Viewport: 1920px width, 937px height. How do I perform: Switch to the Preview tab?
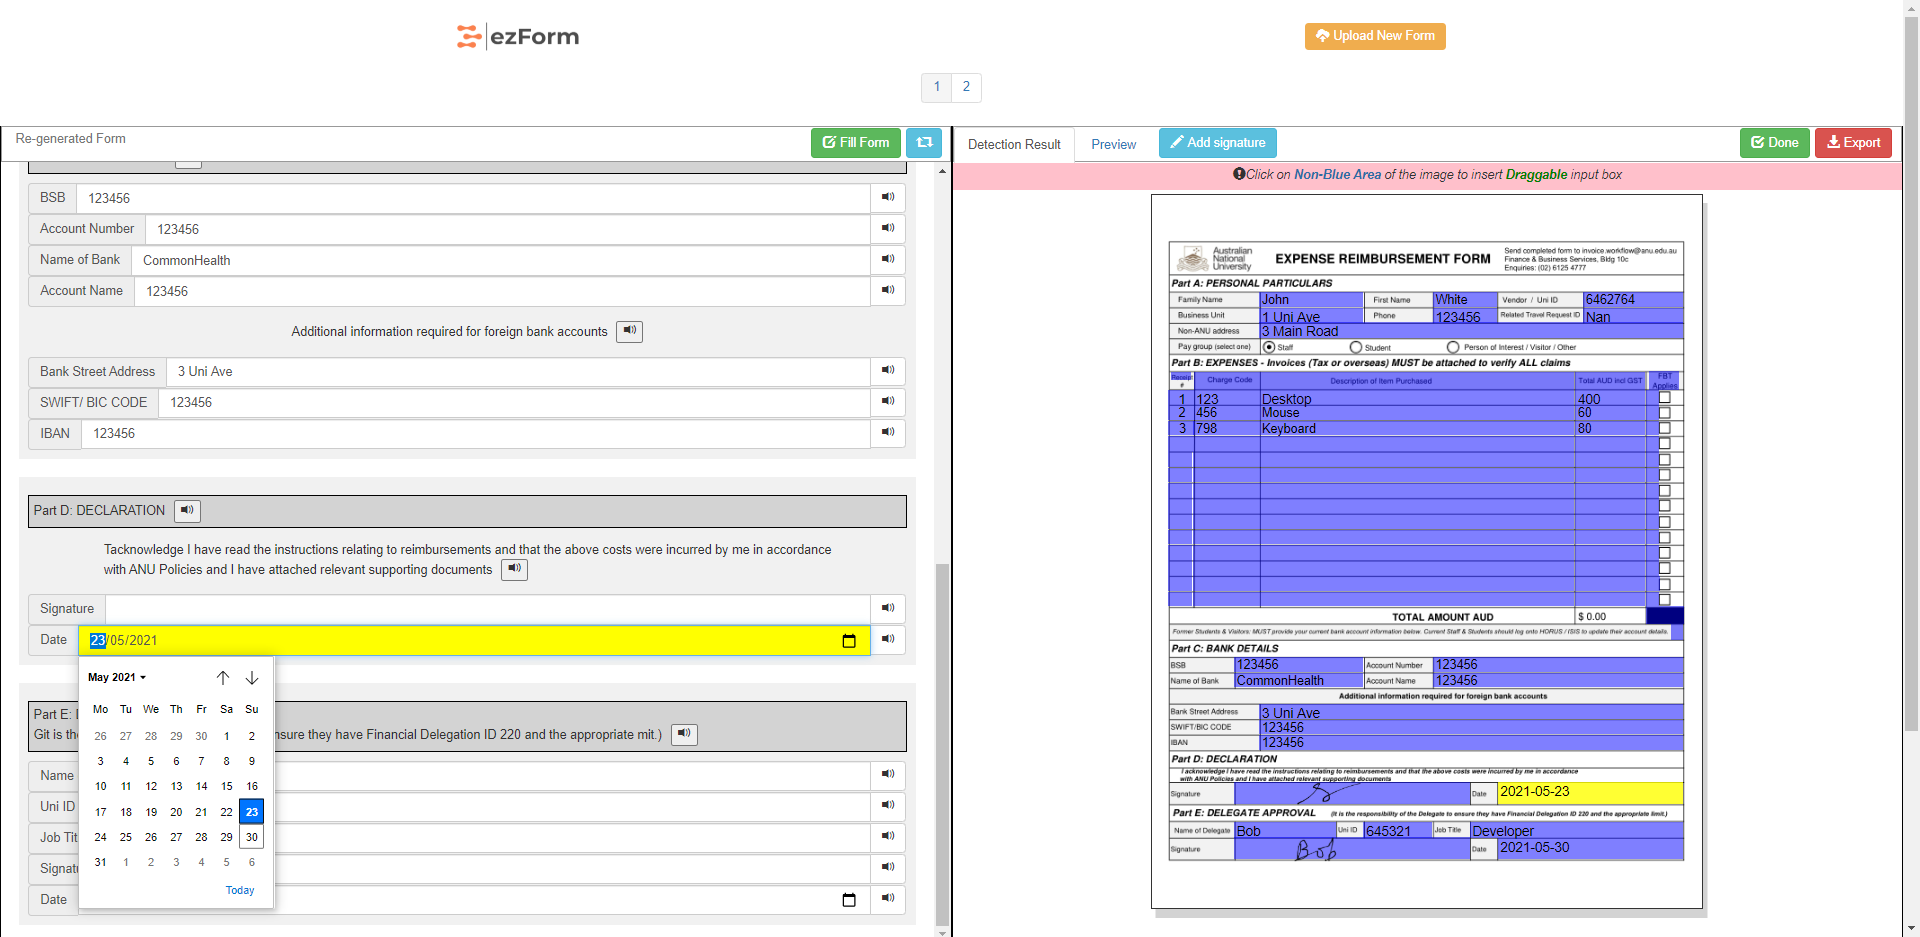pyautogui.click(x=1113, y=145)
